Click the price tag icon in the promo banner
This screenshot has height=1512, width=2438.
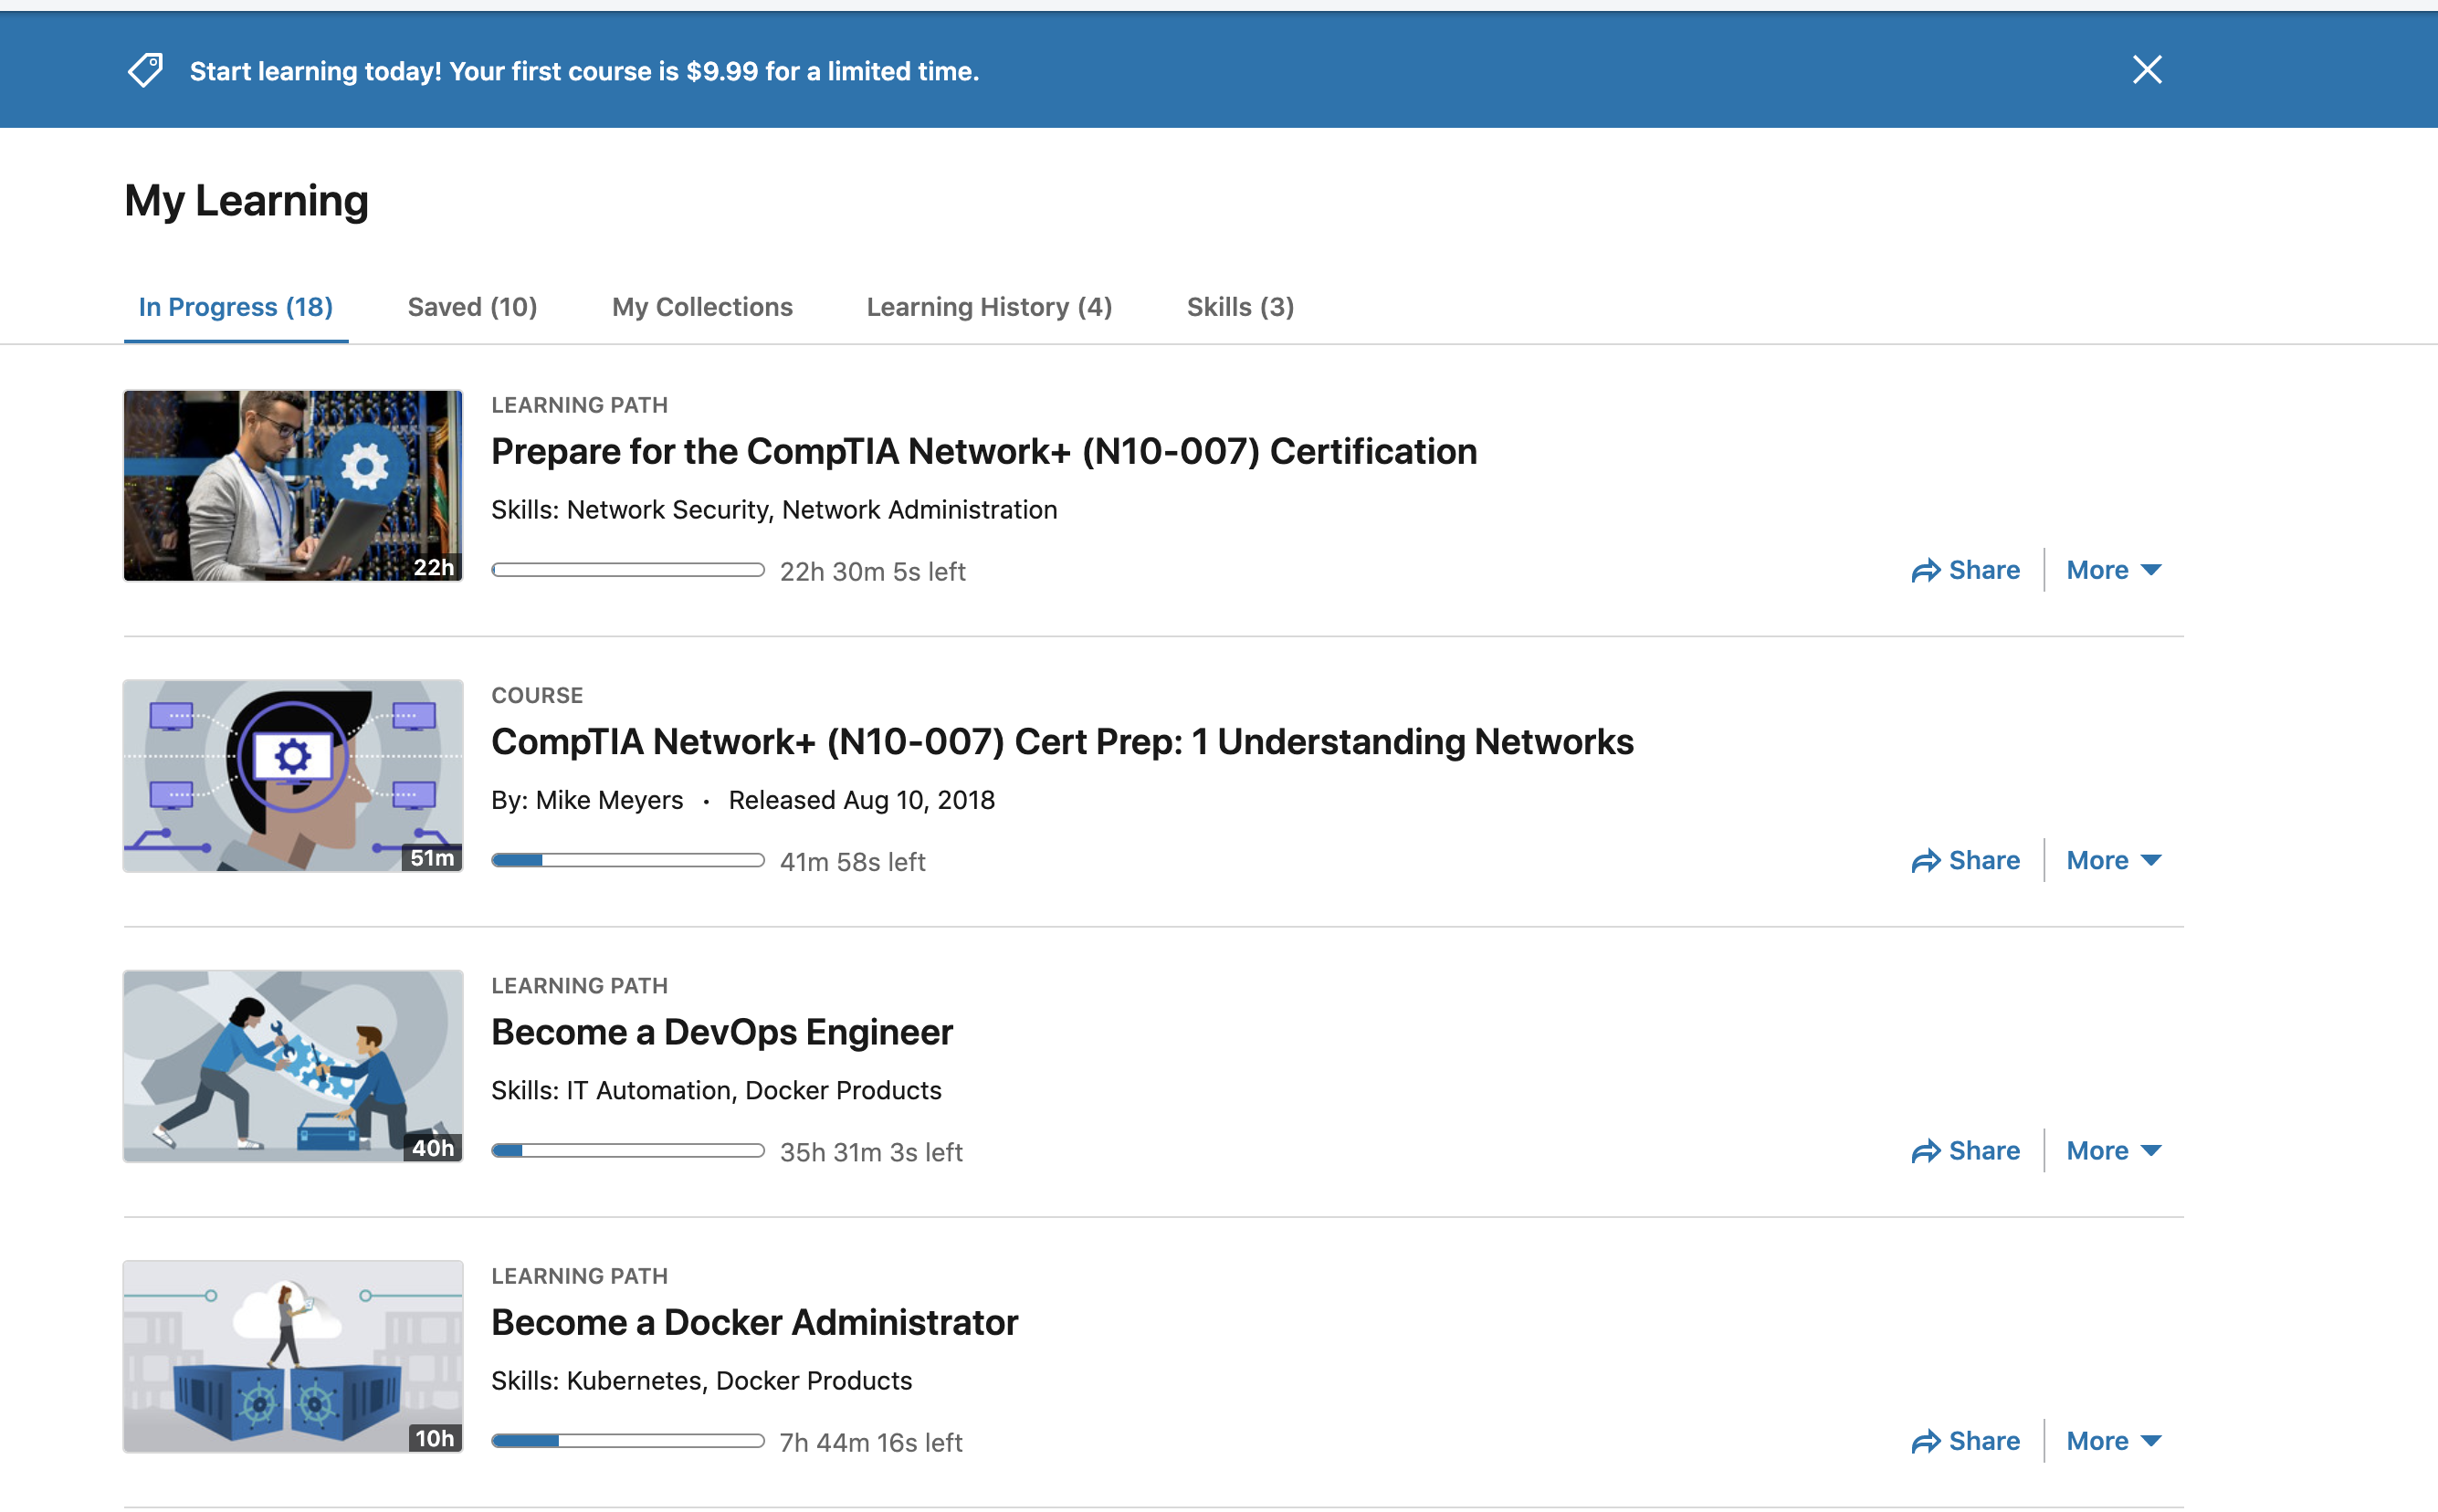[x=145, y=70]
